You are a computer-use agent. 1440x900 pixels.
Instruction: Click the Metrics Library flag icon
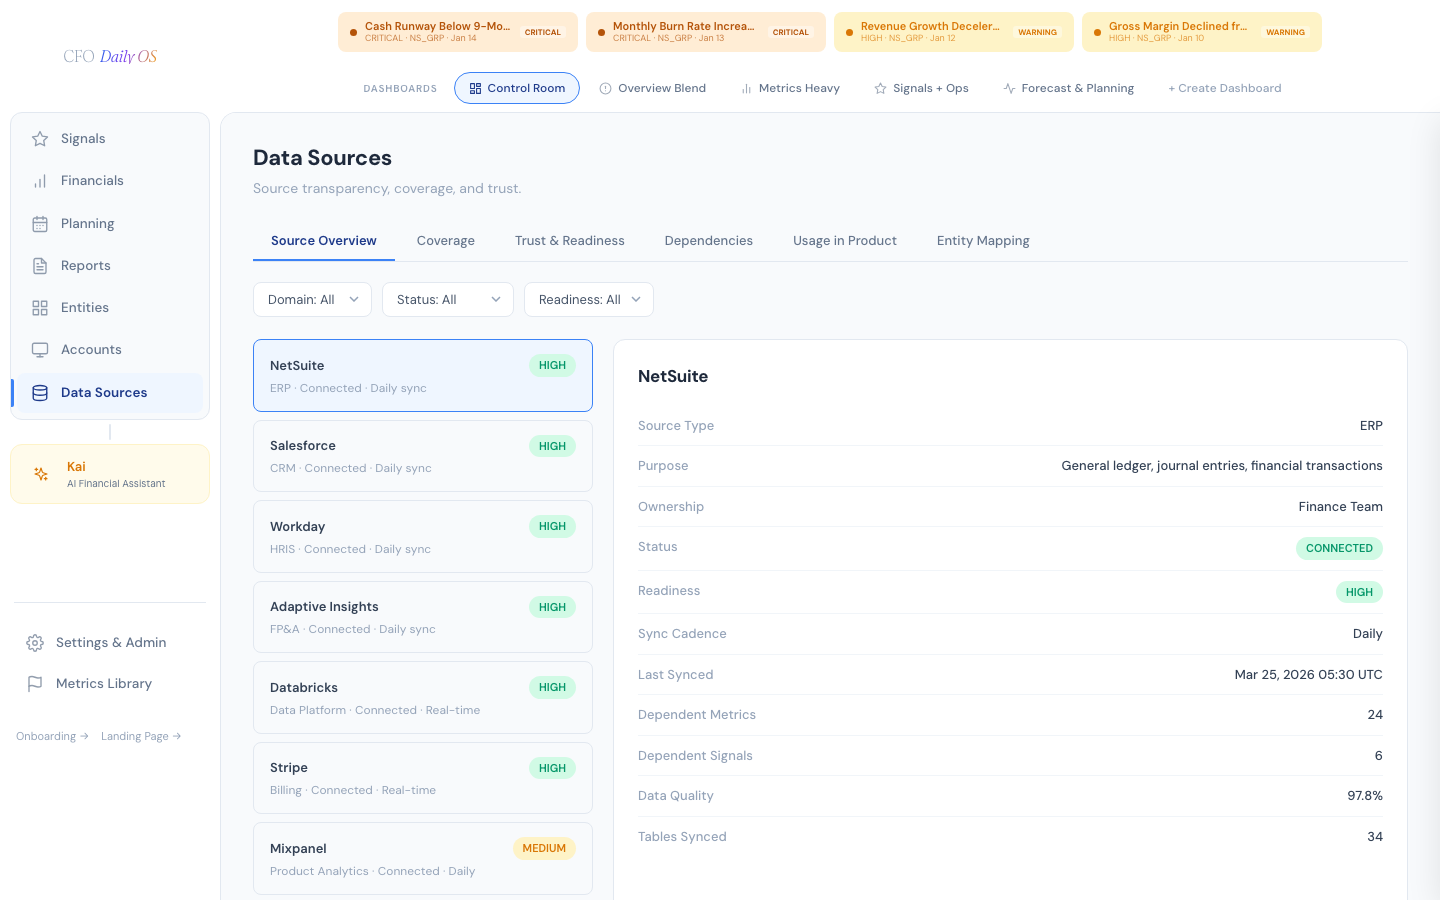click(35, 684)
